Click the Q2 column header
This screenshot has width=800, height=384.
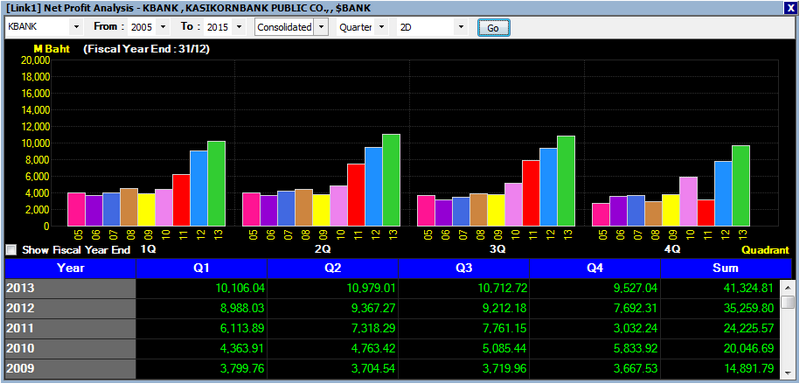point(333,268)
